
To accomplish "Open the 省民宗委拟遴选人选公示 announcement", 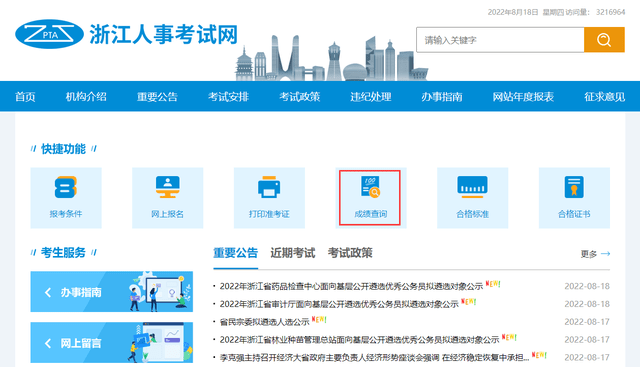I will coord(264,322).
